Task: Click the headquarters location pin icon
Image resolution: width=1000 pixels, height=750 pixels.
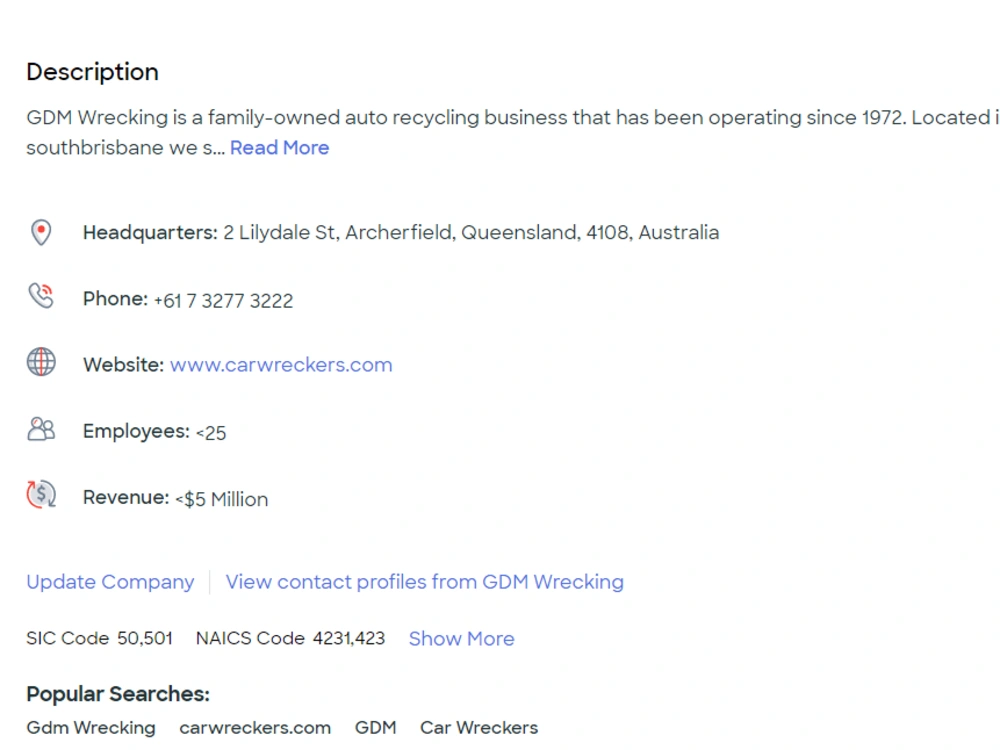Action: [x=41, y=233]
